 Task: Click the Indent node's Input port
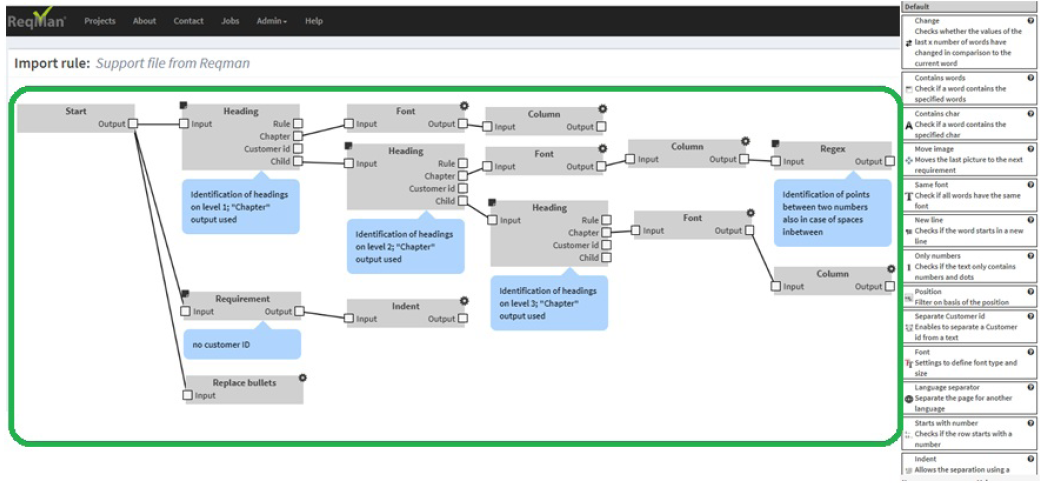pos(350,318)
